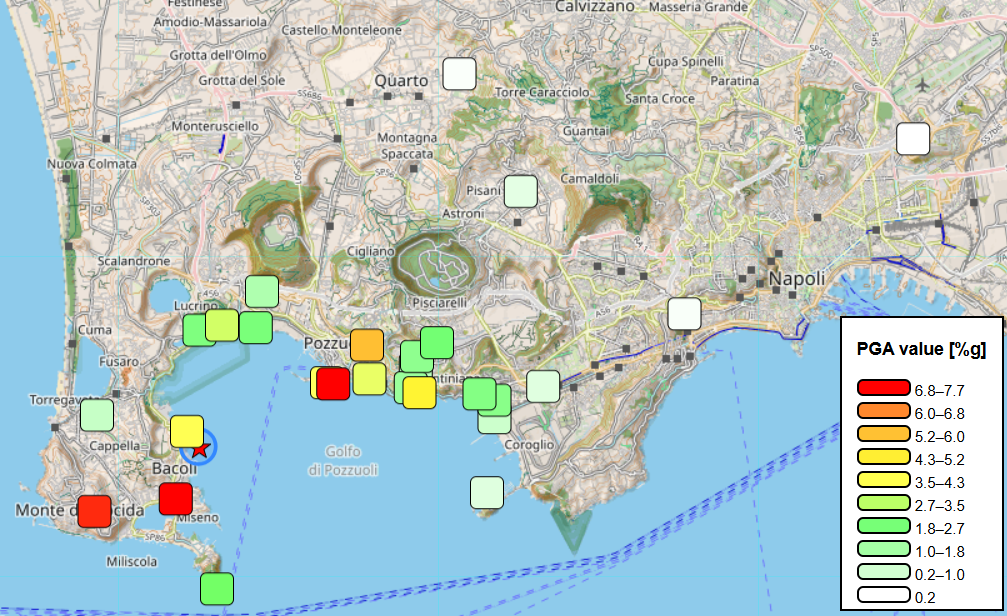Click the pale green marker near Cappella
This screenshot has width=1007, height=616.
point(98,413)
